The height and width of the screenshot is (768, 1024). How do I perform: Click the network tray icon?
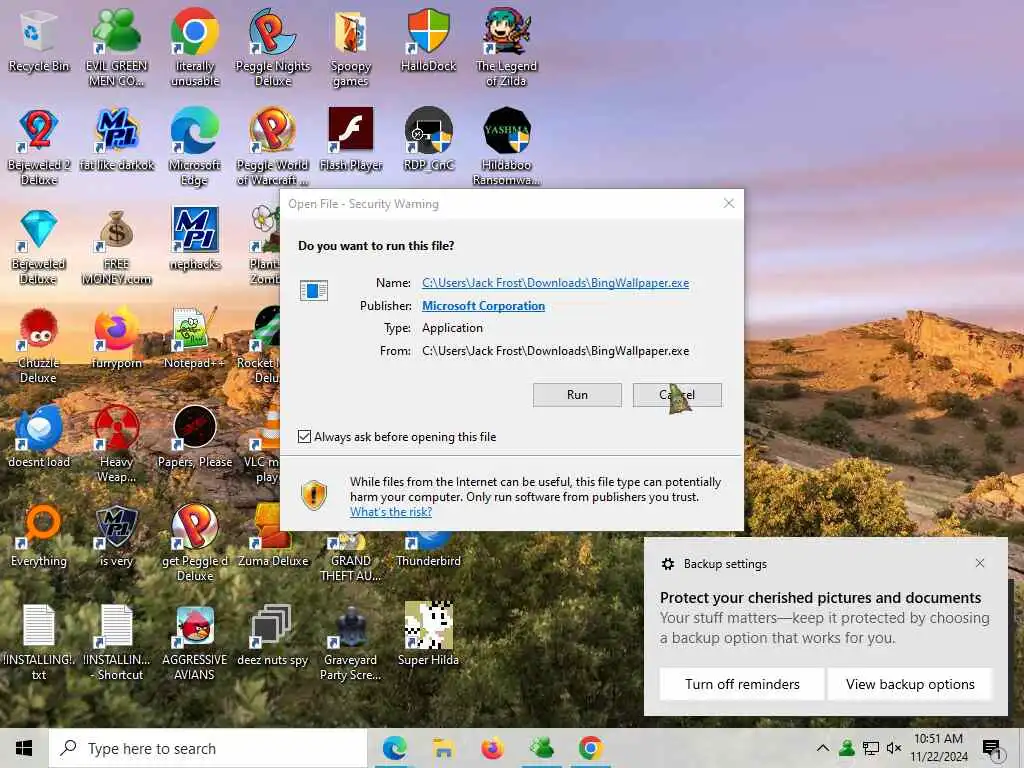[x=871, y=748]
